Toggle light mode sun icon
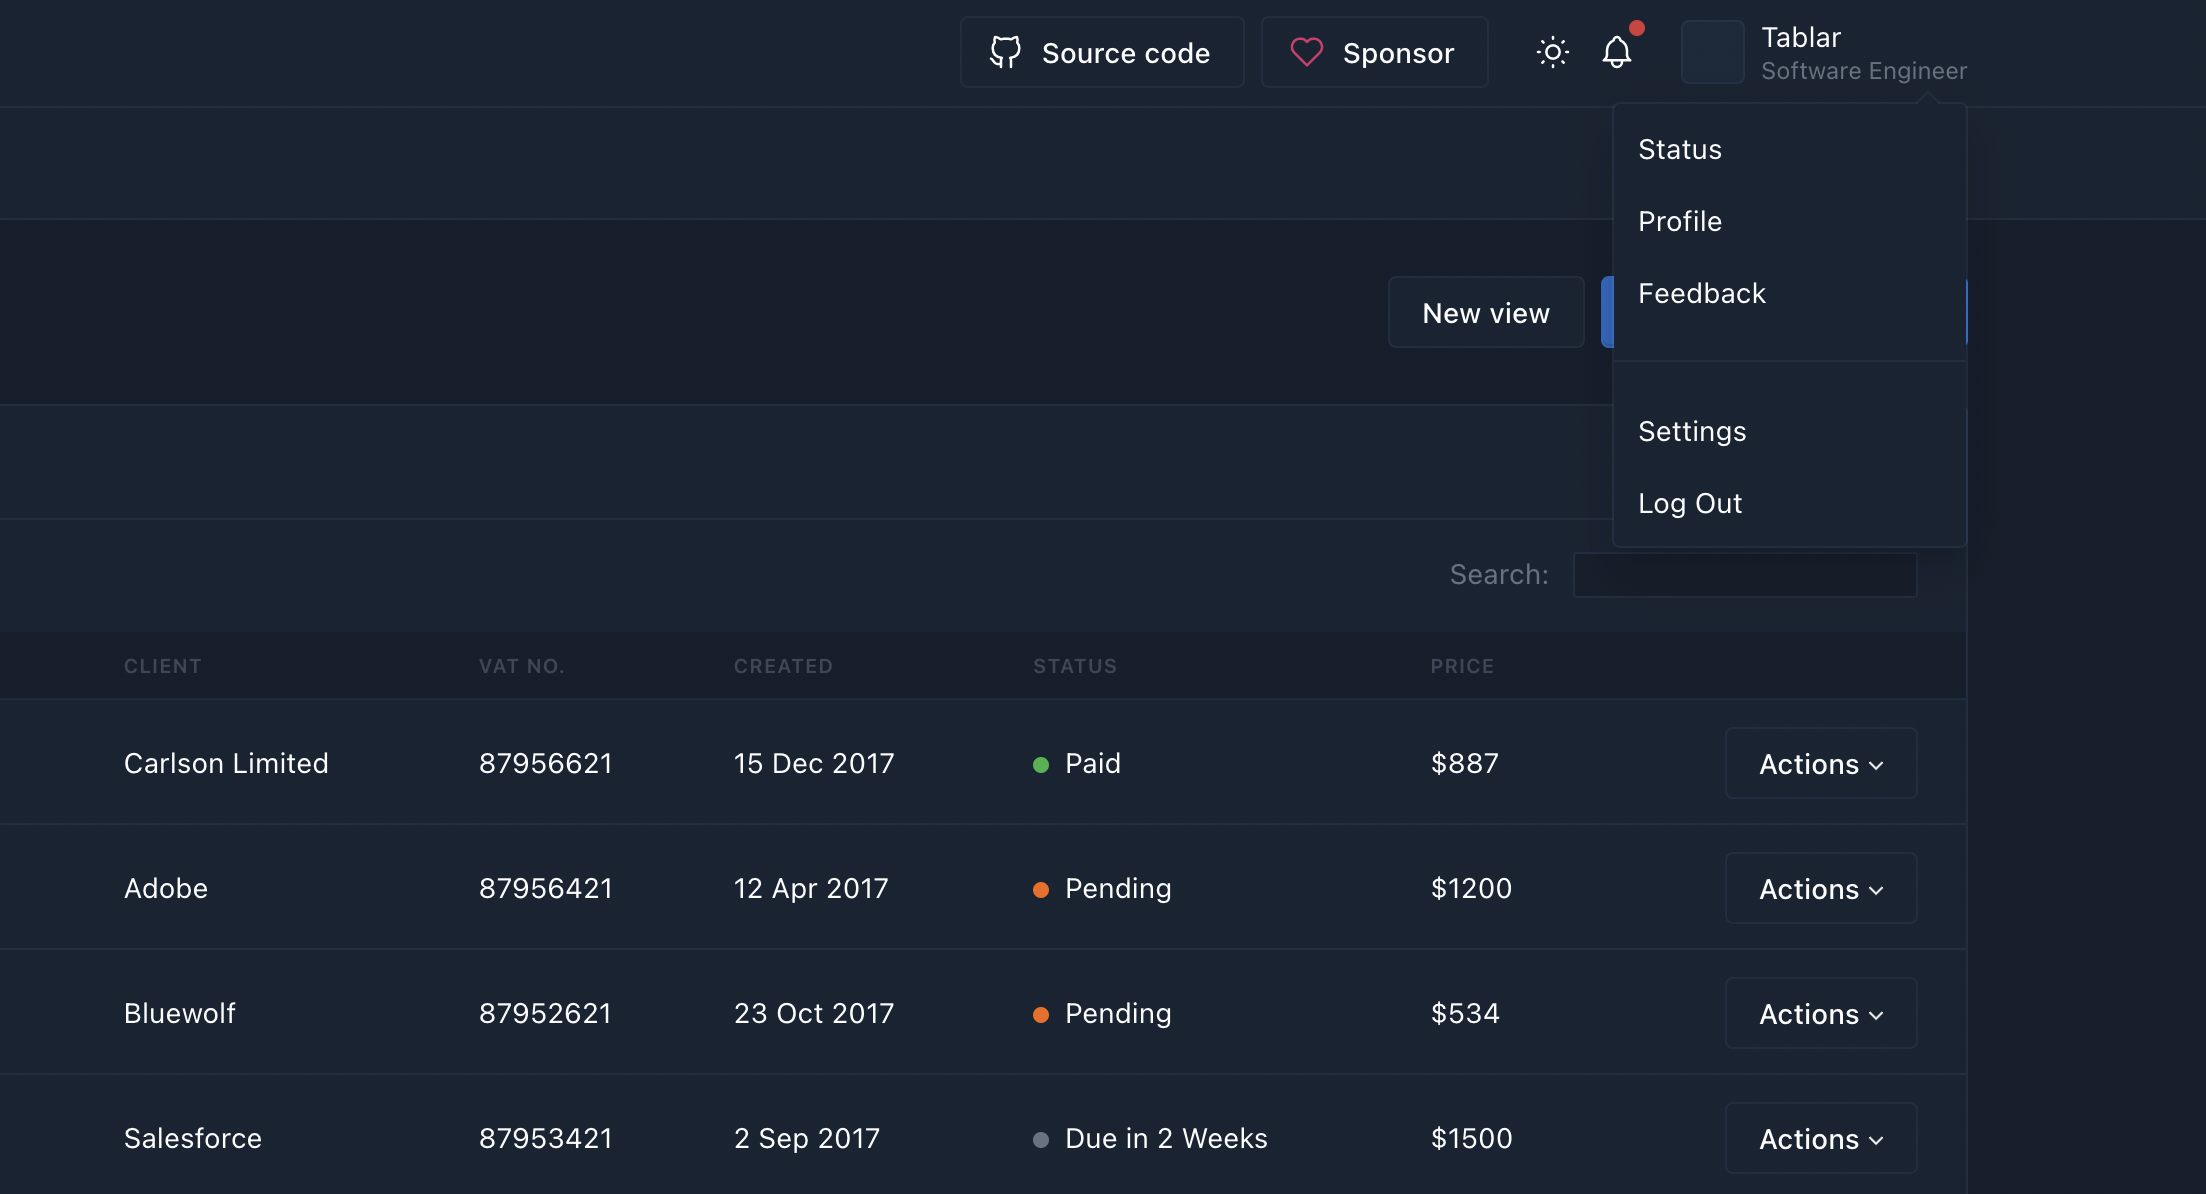The height and width of the screenshot is (1194, 2206). [1552, 52]
